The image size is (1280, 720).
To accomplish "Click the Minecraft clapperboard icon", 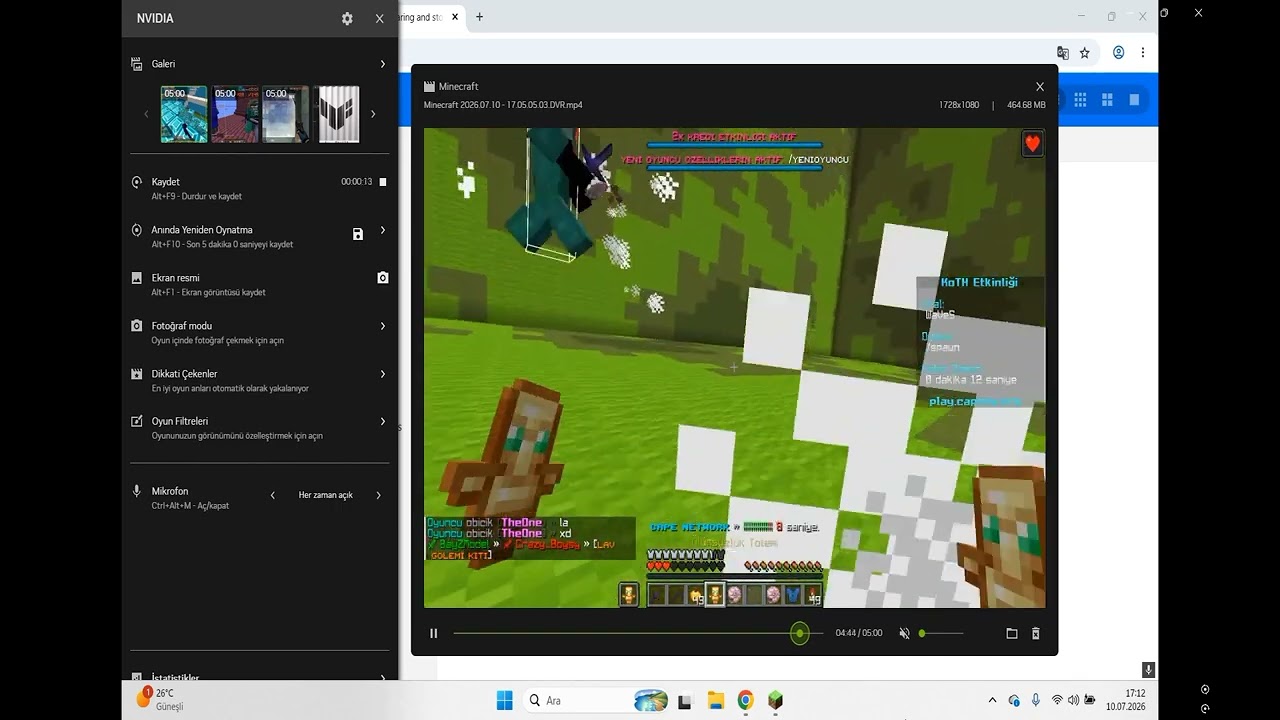I will [x=429, y=87].
